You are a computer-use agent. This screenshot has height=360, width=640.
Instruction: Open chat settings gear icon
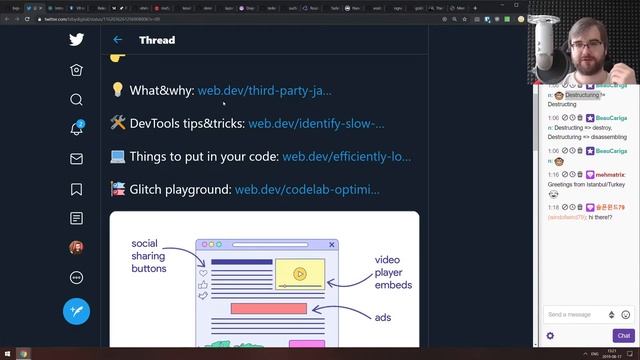click(x=550, y=336)
